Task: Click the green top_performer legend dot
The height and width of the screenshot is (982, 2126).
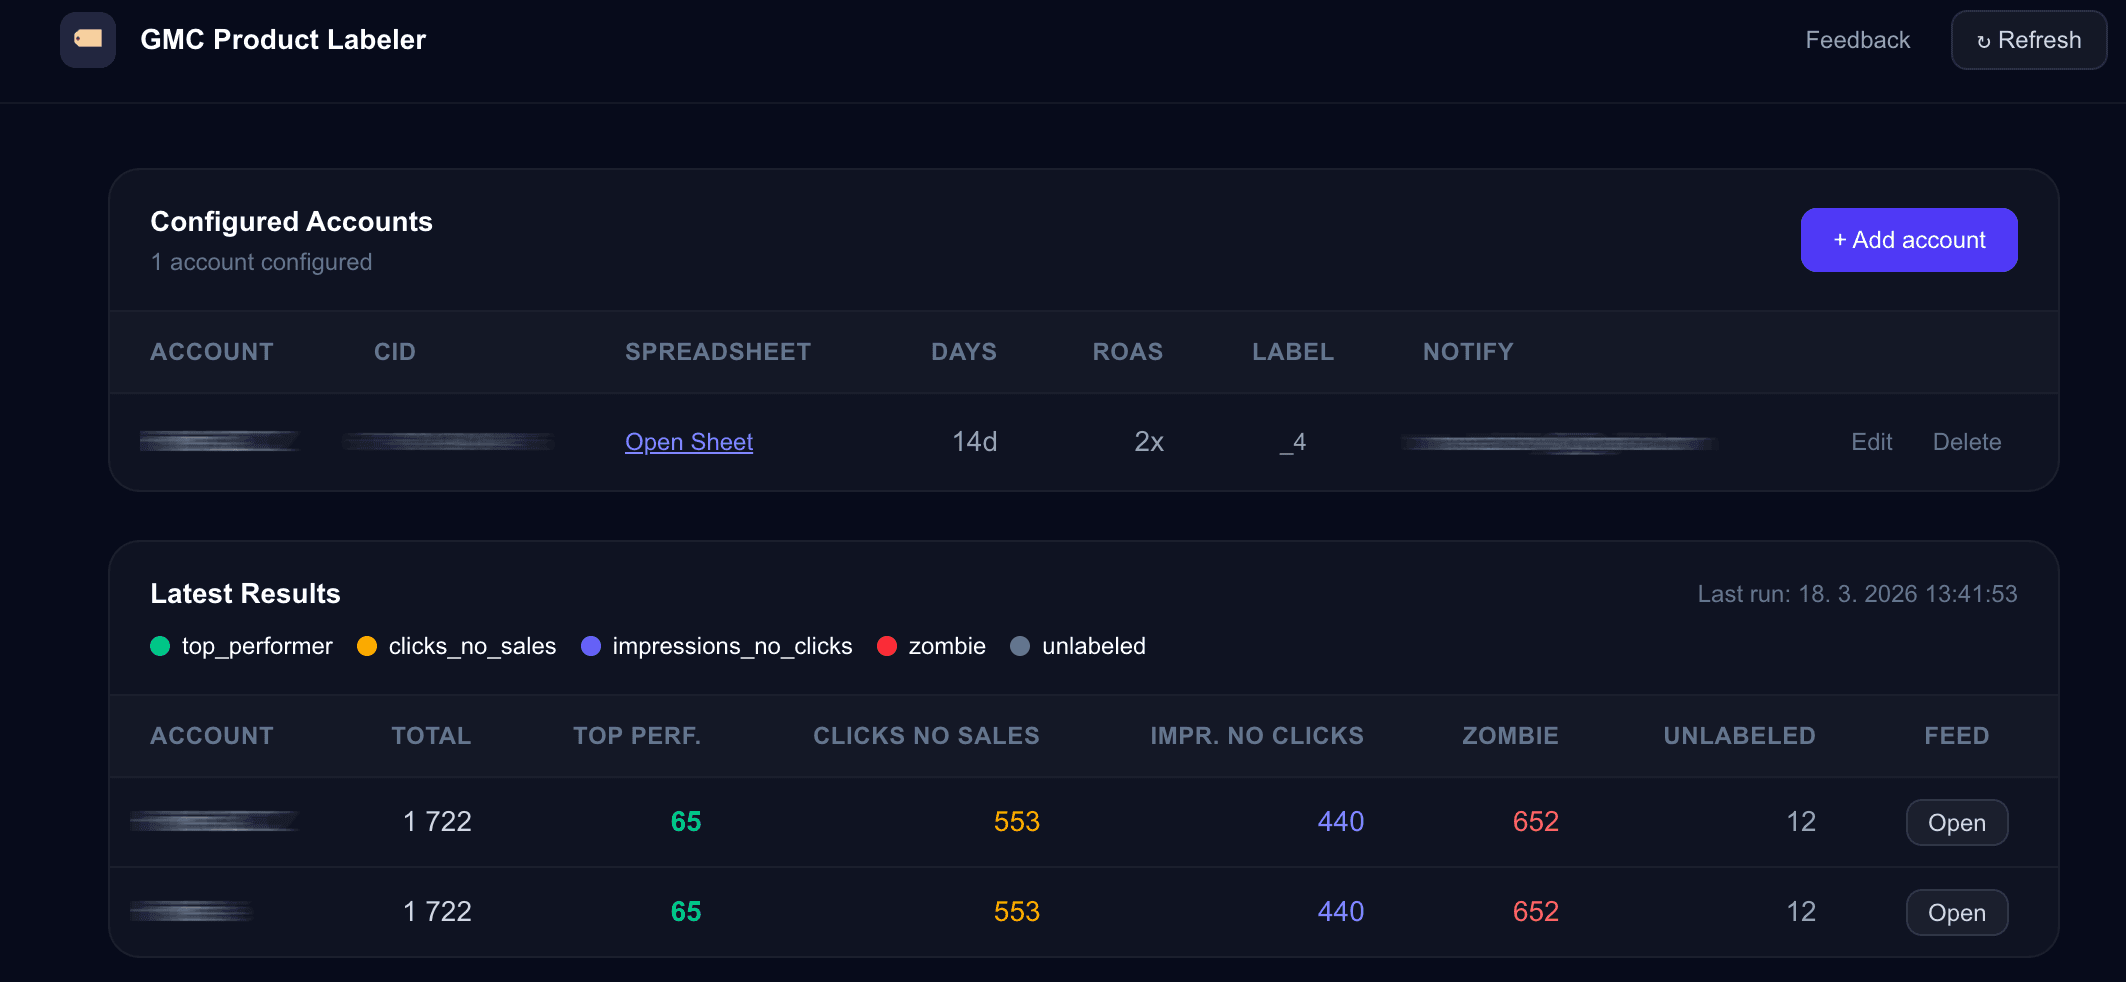Action: [x=160, y=646]
